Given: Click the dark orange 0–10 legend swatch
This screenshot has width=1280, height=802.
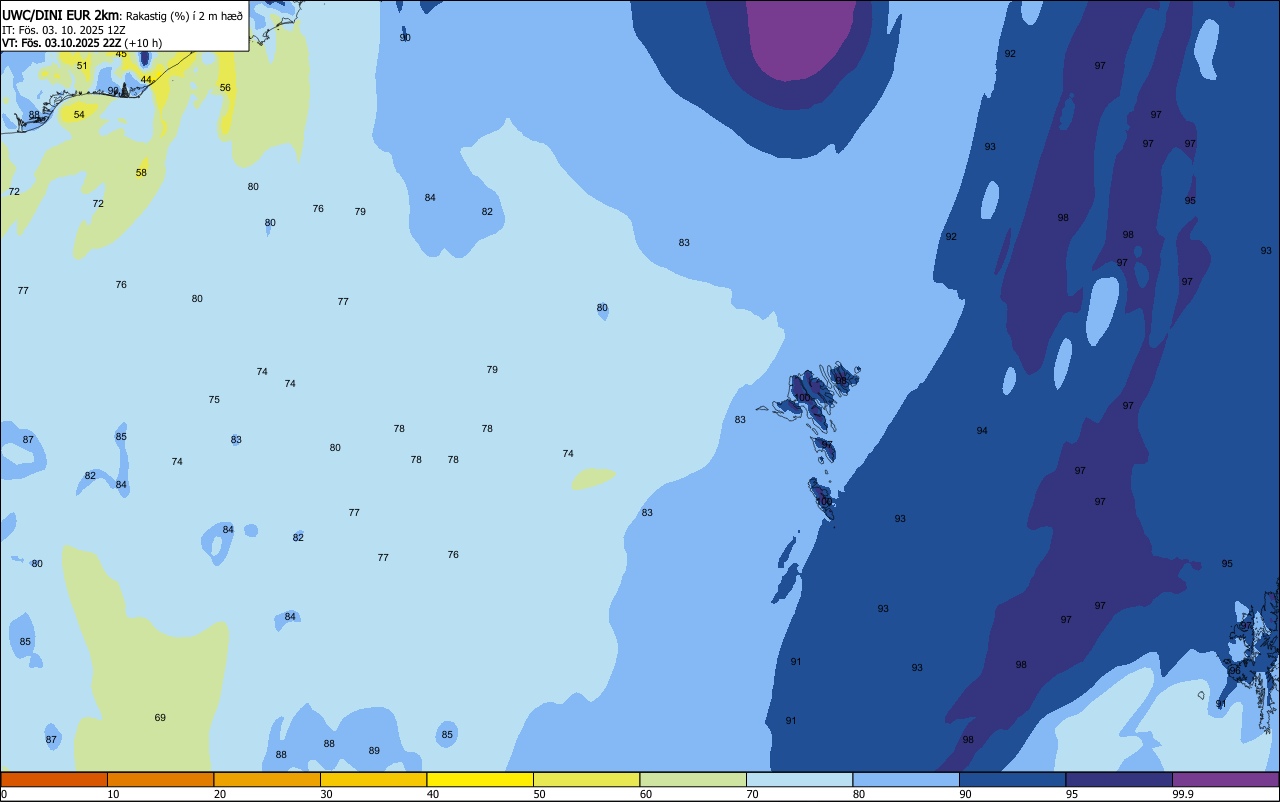Looking at the screenshot, I should pos(54,779).
